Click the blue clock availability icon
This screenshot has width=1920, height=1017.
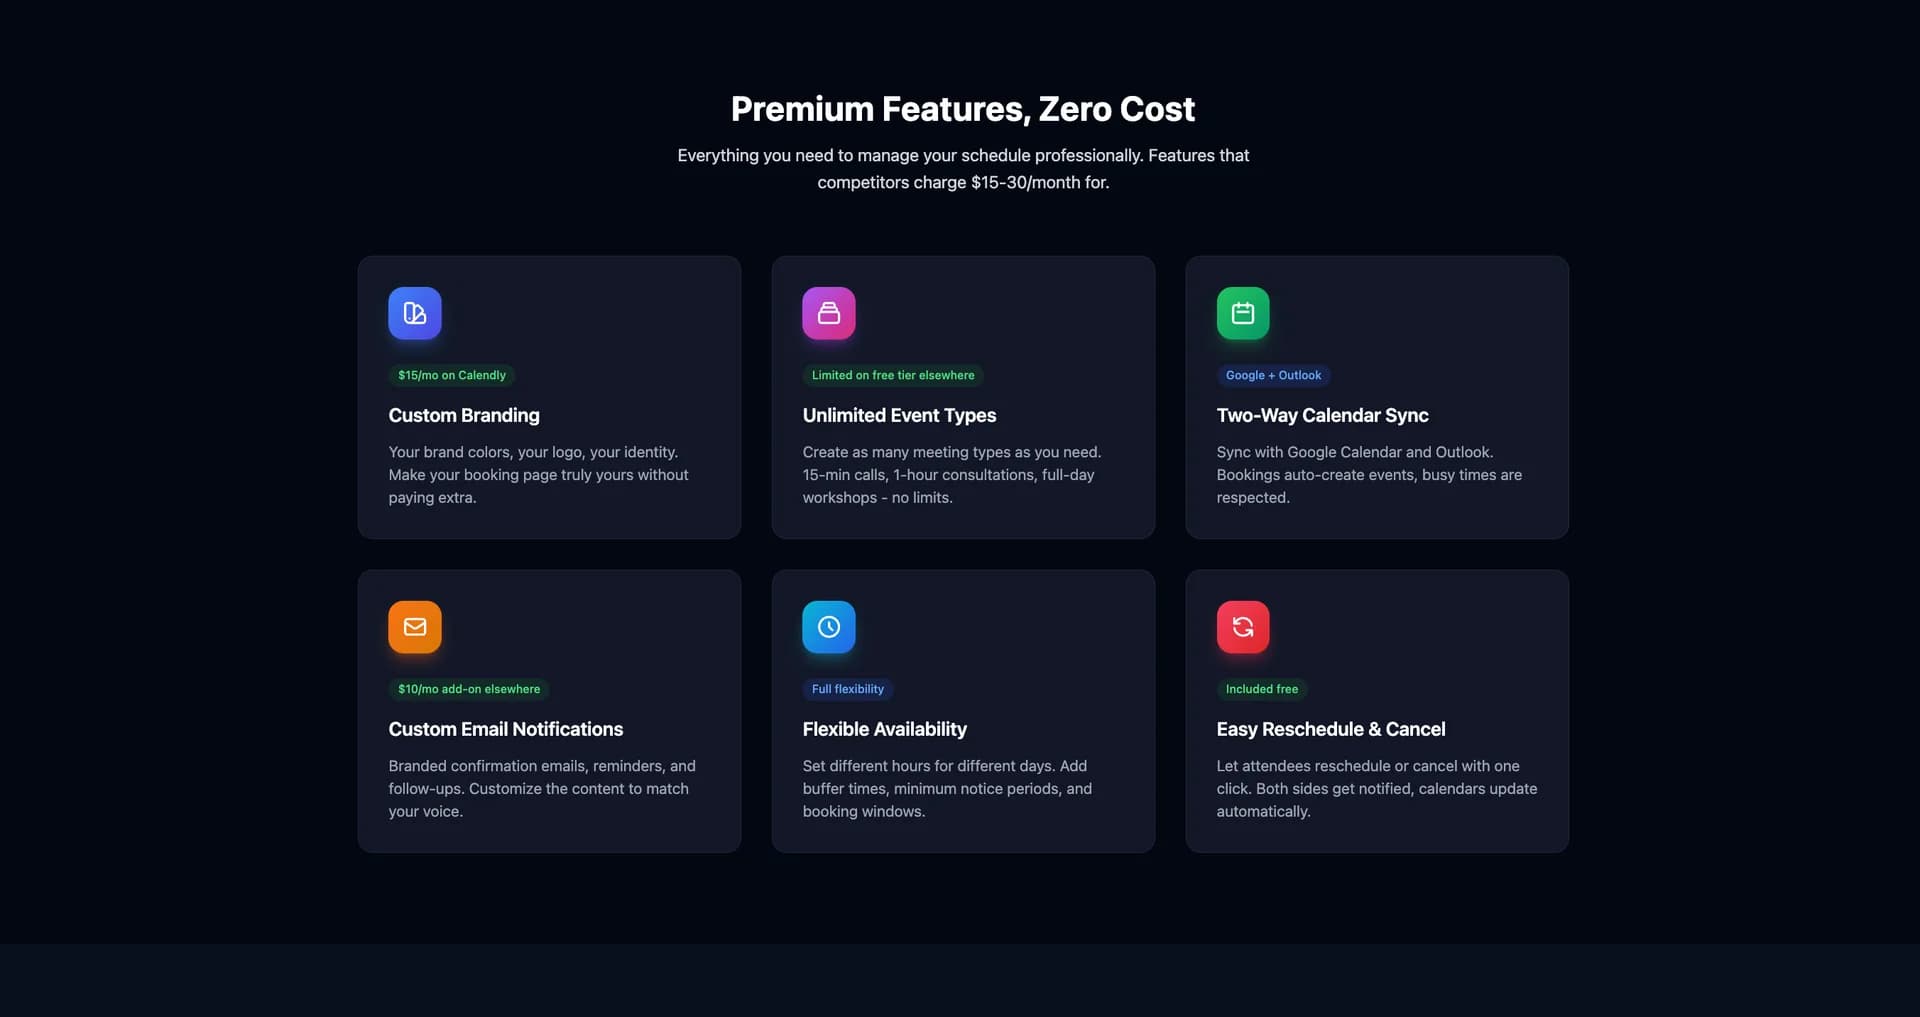829,627
